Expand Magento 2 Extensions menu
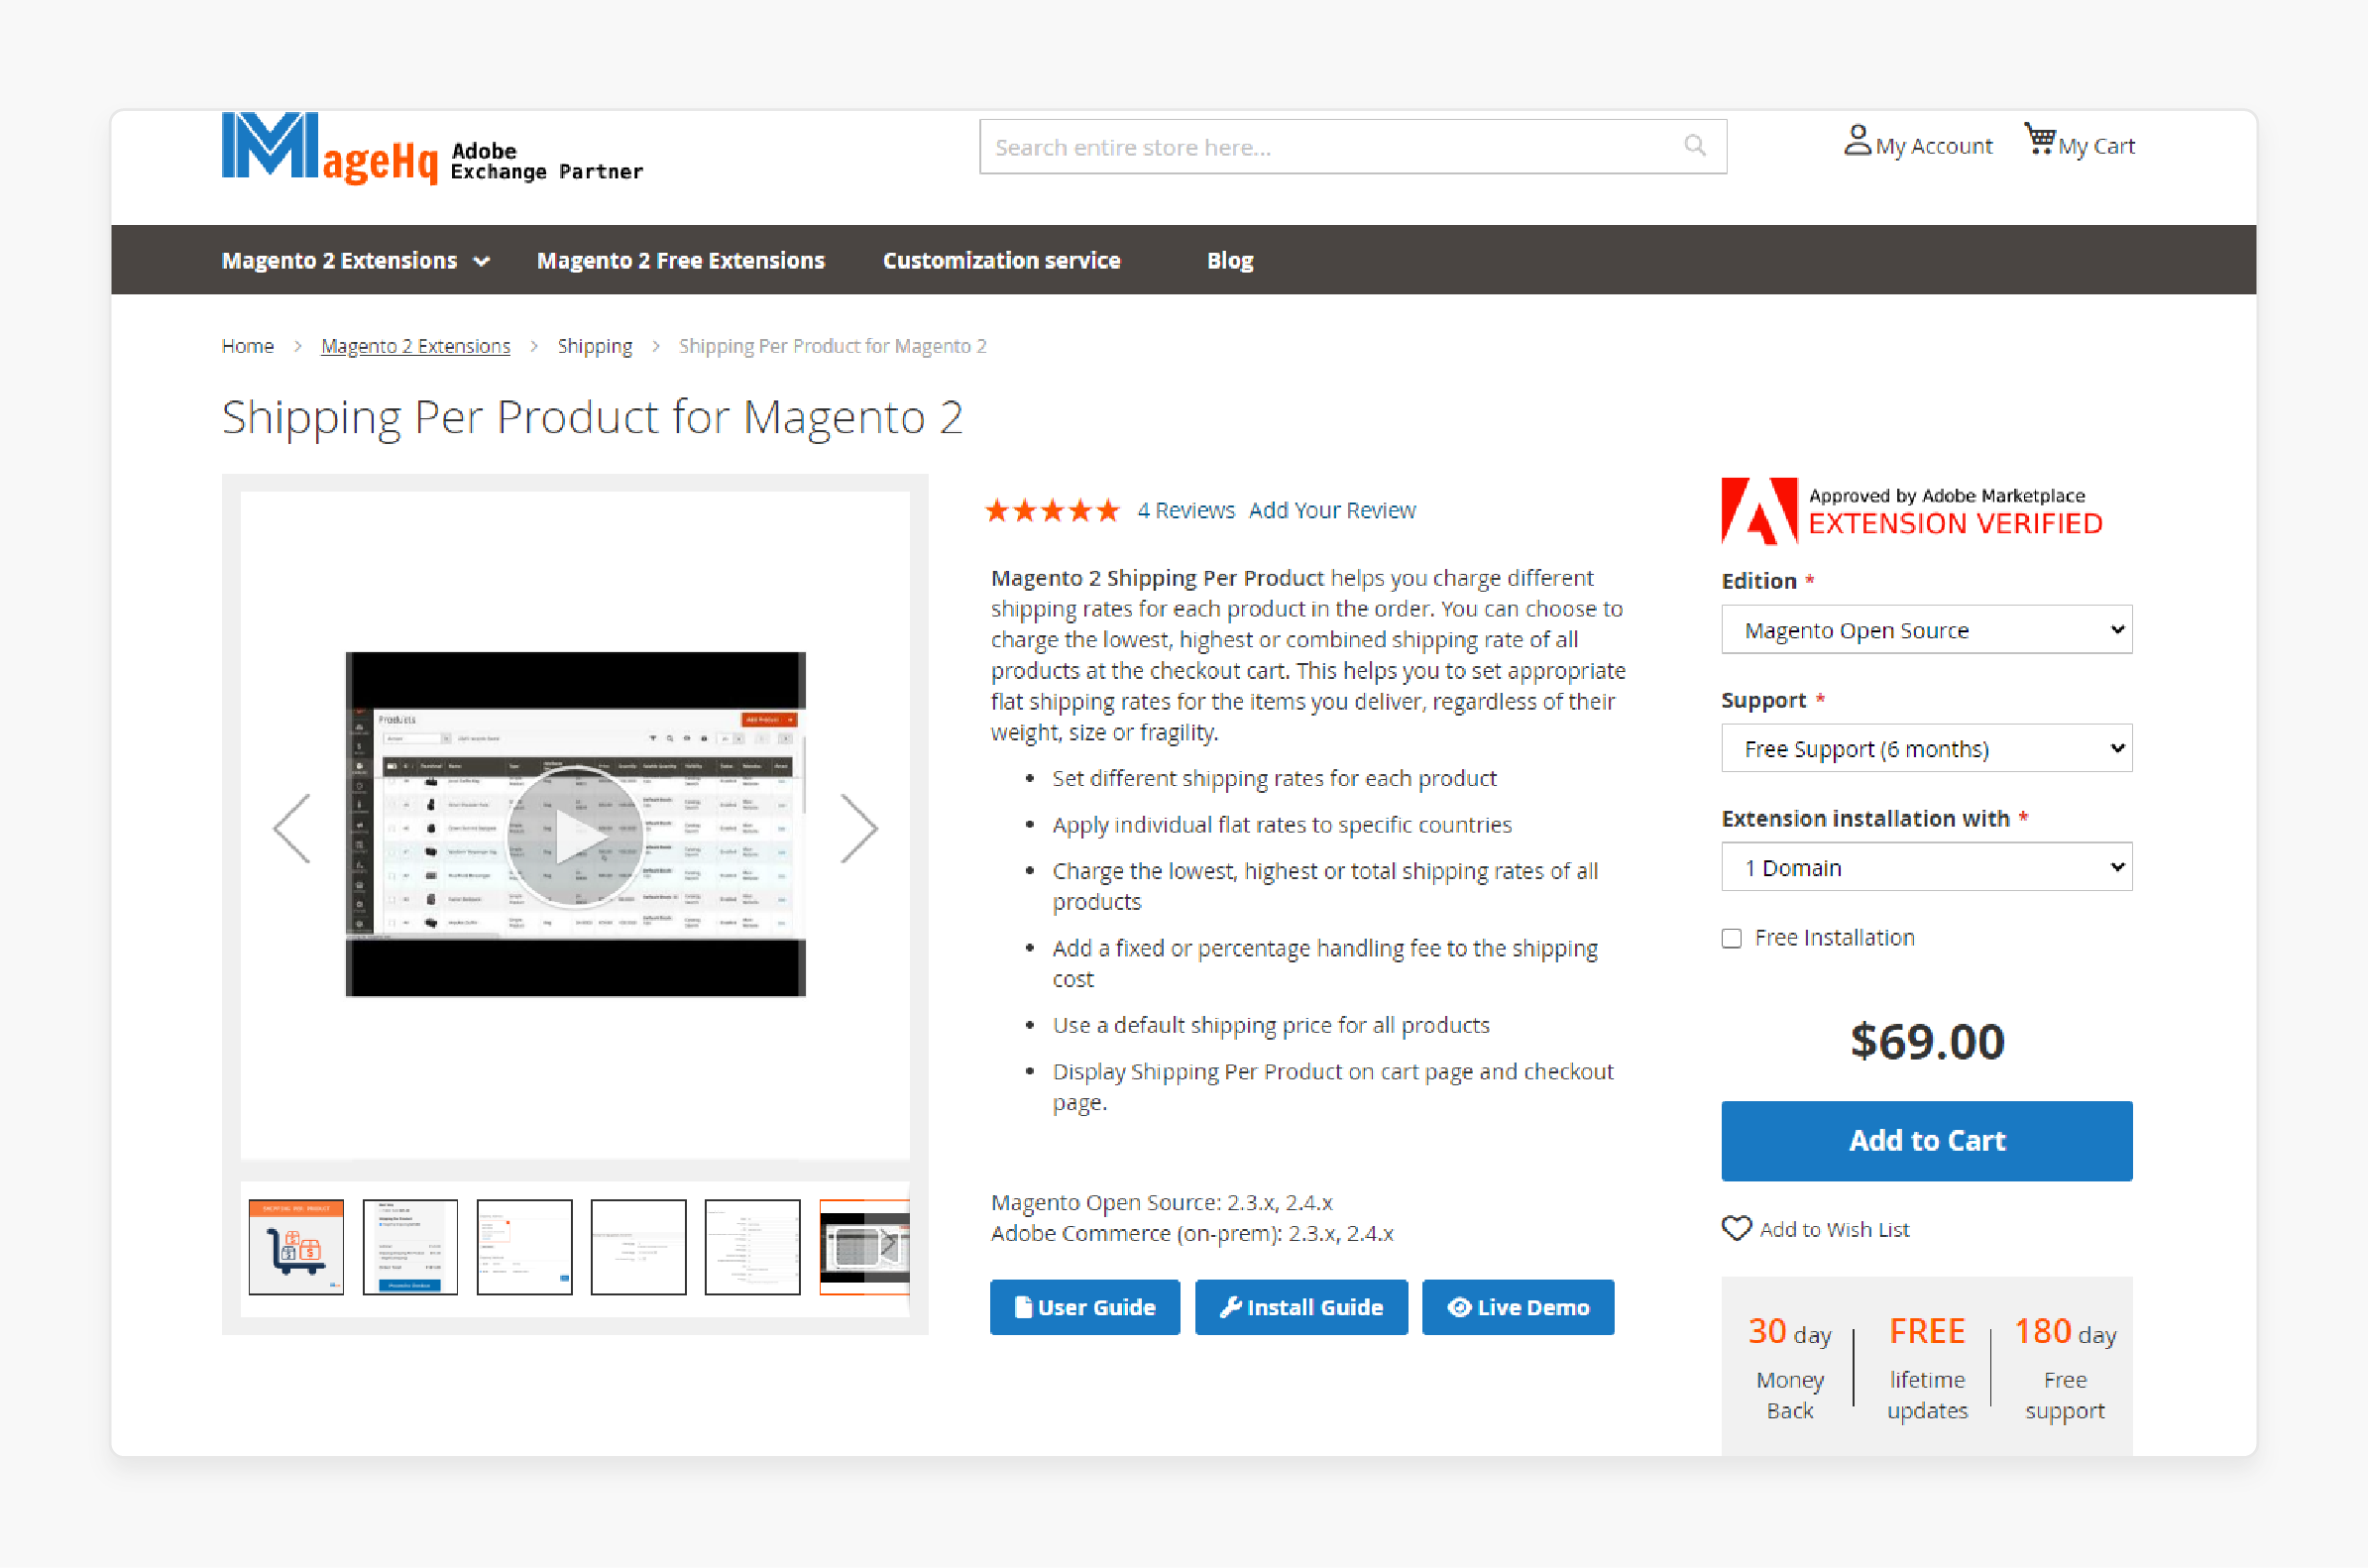The height and width of the screenshot is (1568, 2368). [x=355, y=260]
